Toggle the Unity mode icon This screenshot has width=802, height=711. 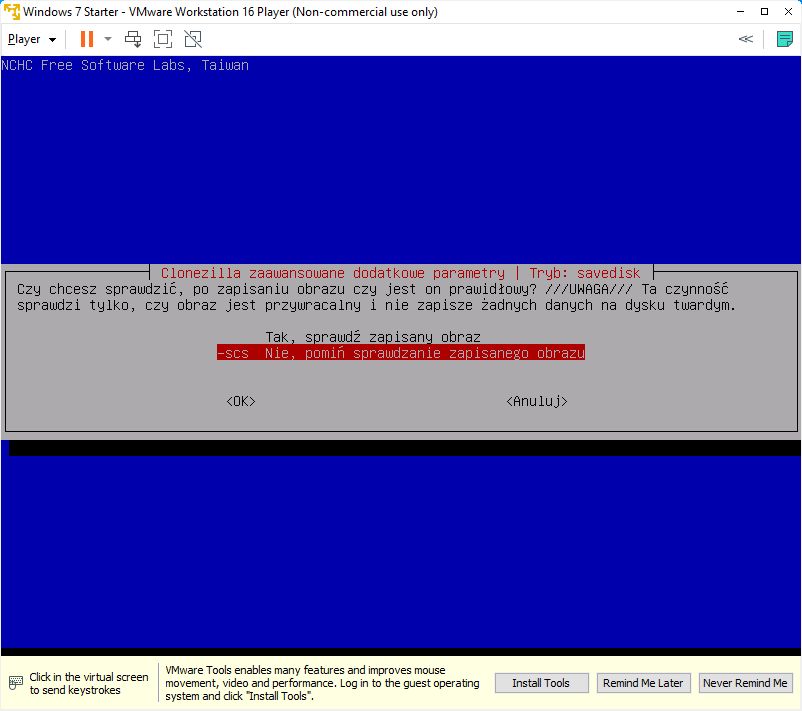[x=193, y=39]
